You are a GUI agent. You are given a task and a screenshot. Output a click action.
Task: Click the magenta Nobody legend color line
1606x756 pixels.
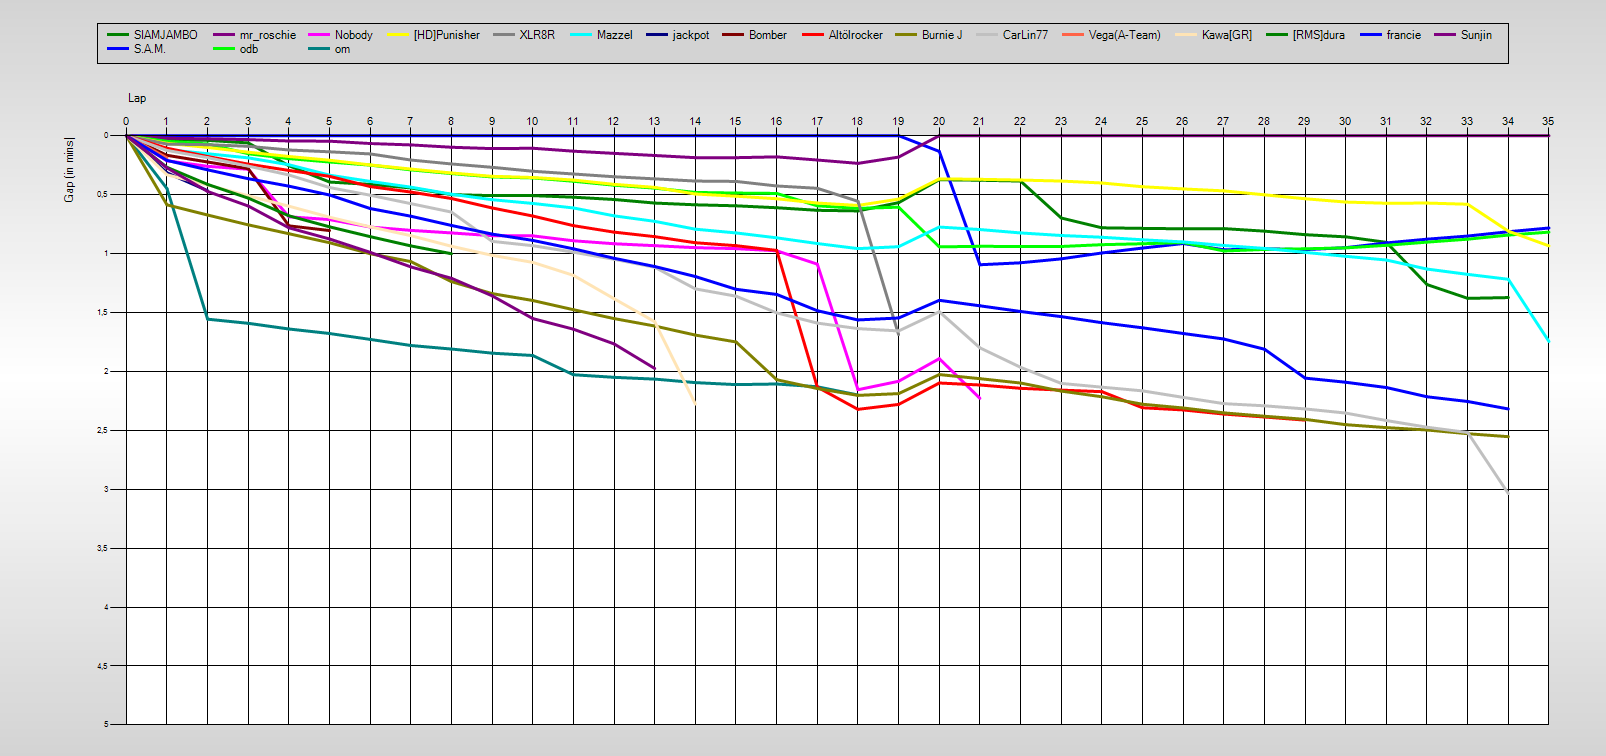(x=319, y=35)
